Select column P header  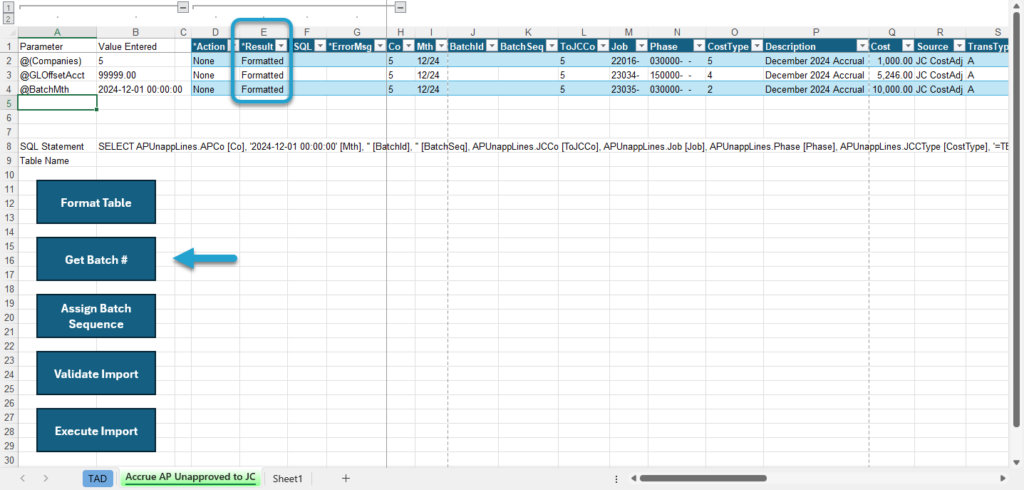pyautogui.click(x=816, y=32)
